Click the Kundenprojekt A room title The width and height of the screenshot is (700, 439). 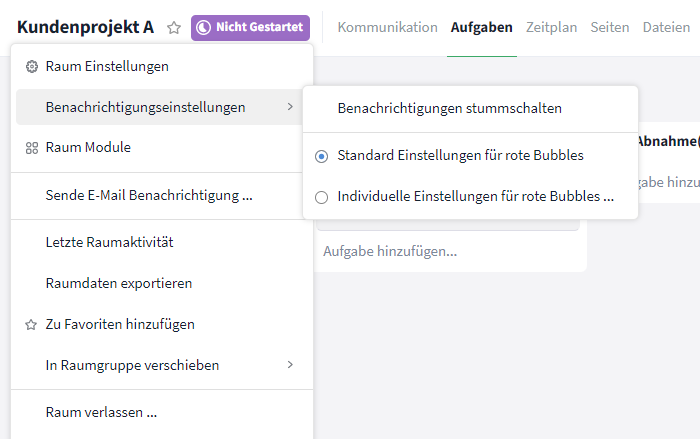click(x=85, y=27)
